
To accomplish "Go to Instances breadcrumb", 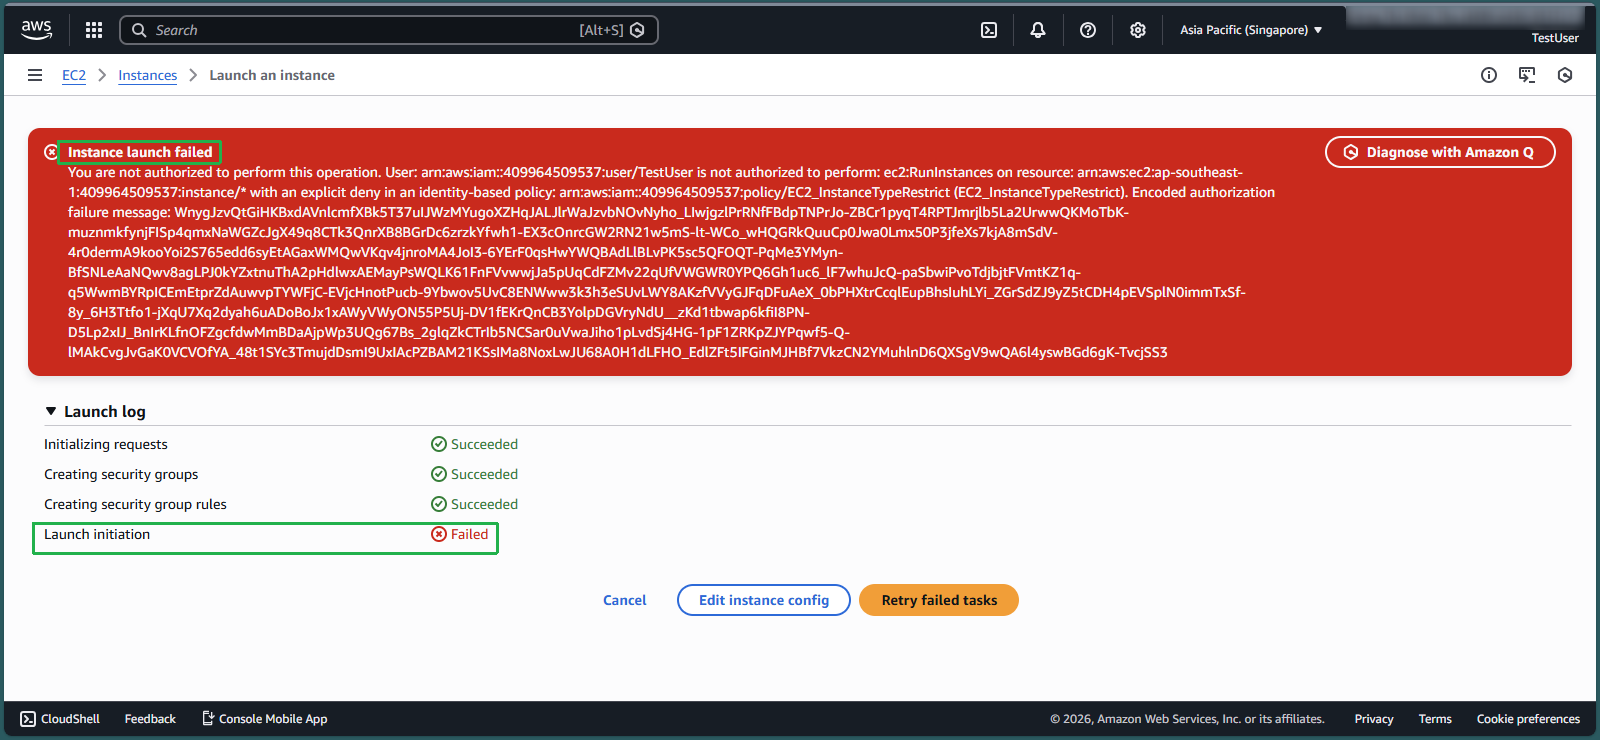I will (x=147, y=75).
